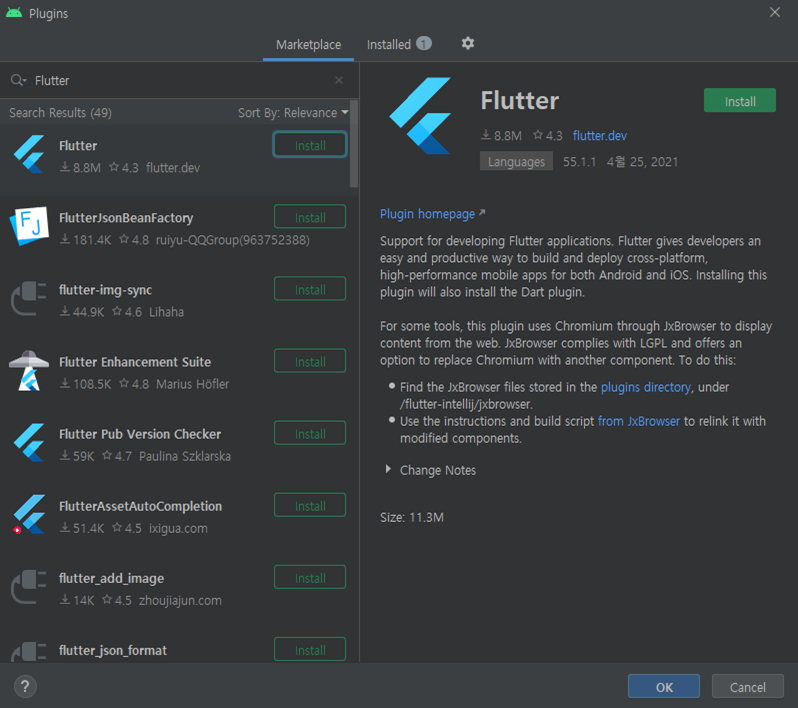Click the OK button
The width and height of the screenshot is (798, 708).
coord(664,687)
